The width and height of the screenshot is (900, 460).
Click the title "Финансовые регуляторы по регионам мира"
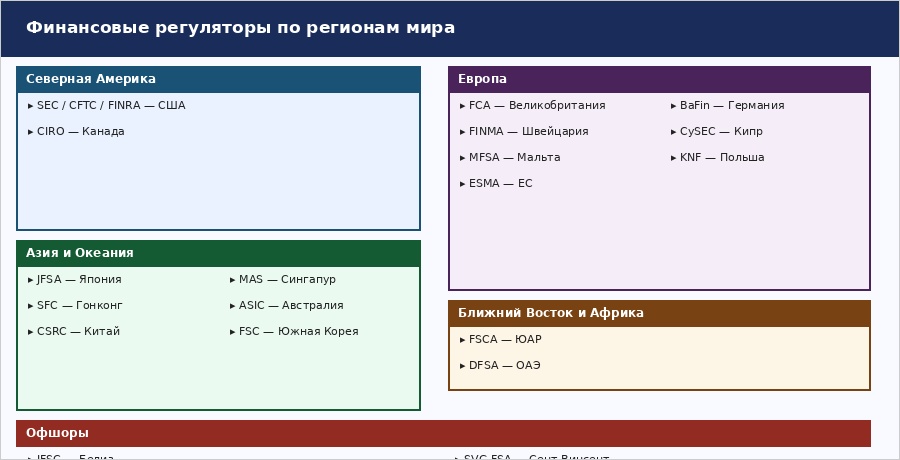pos(240,28)
